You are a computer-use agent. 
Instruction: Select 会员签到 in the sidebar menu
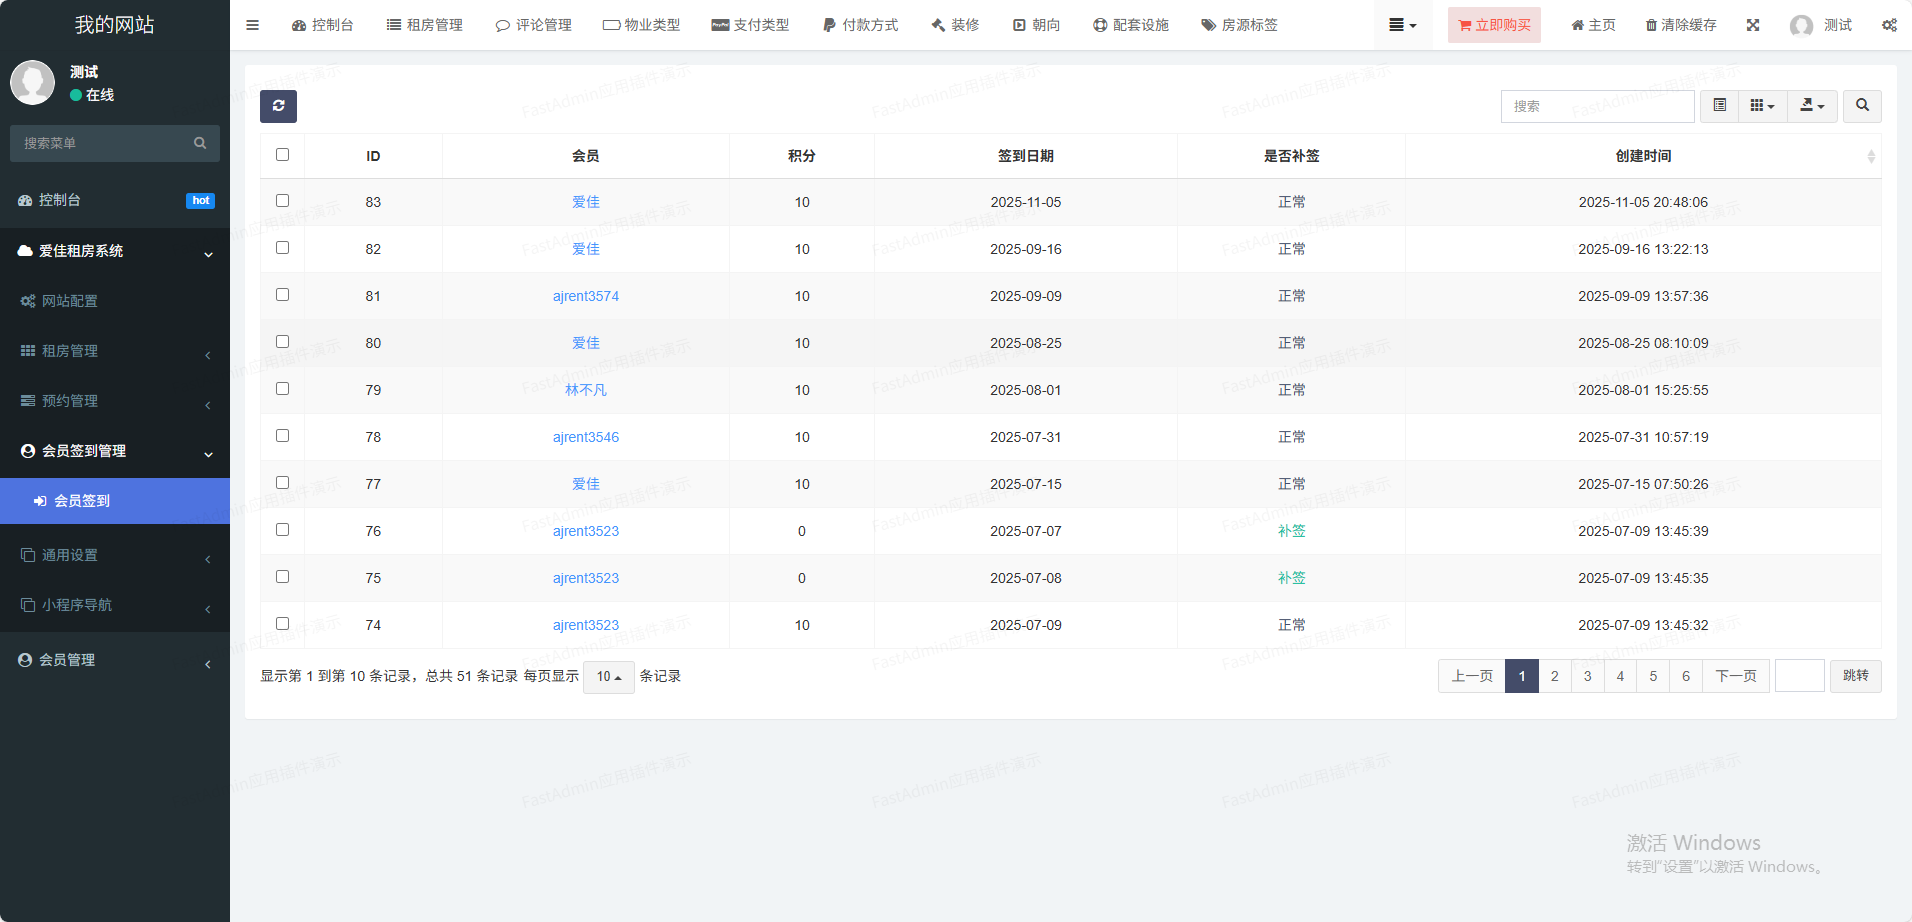pyautogui.click(x=82, y=501)
